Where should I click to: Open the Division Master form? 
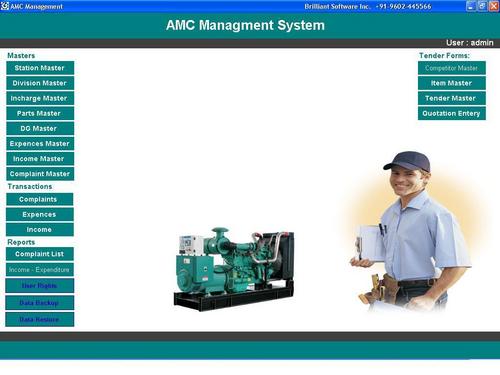pos(40,83)
